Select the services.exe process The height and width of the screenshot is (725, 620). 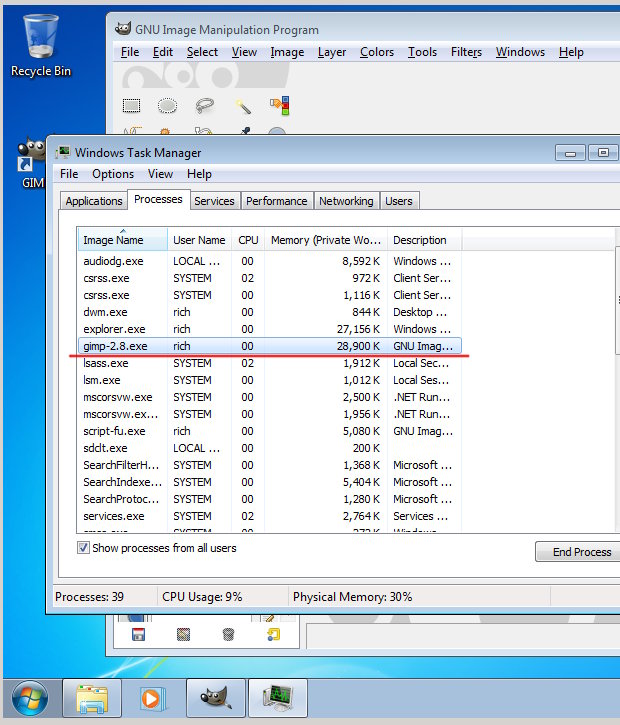pos(270,516)
